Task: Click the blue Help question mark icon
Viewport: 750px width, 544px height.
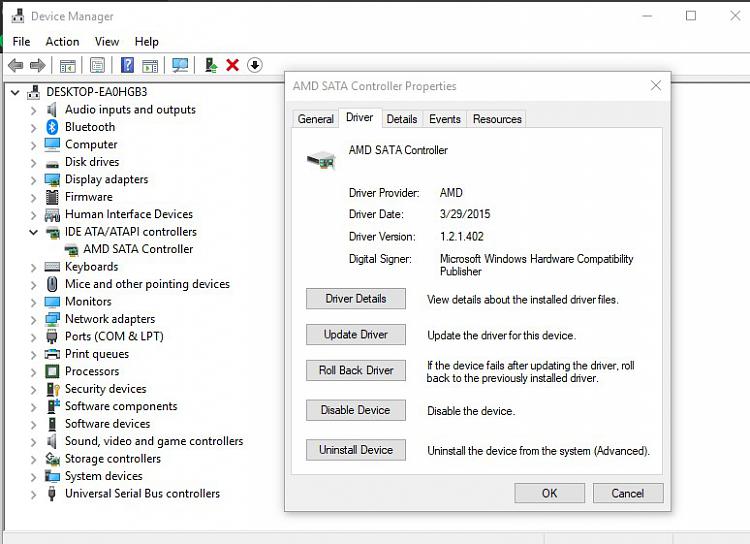Action: (127, 65)
